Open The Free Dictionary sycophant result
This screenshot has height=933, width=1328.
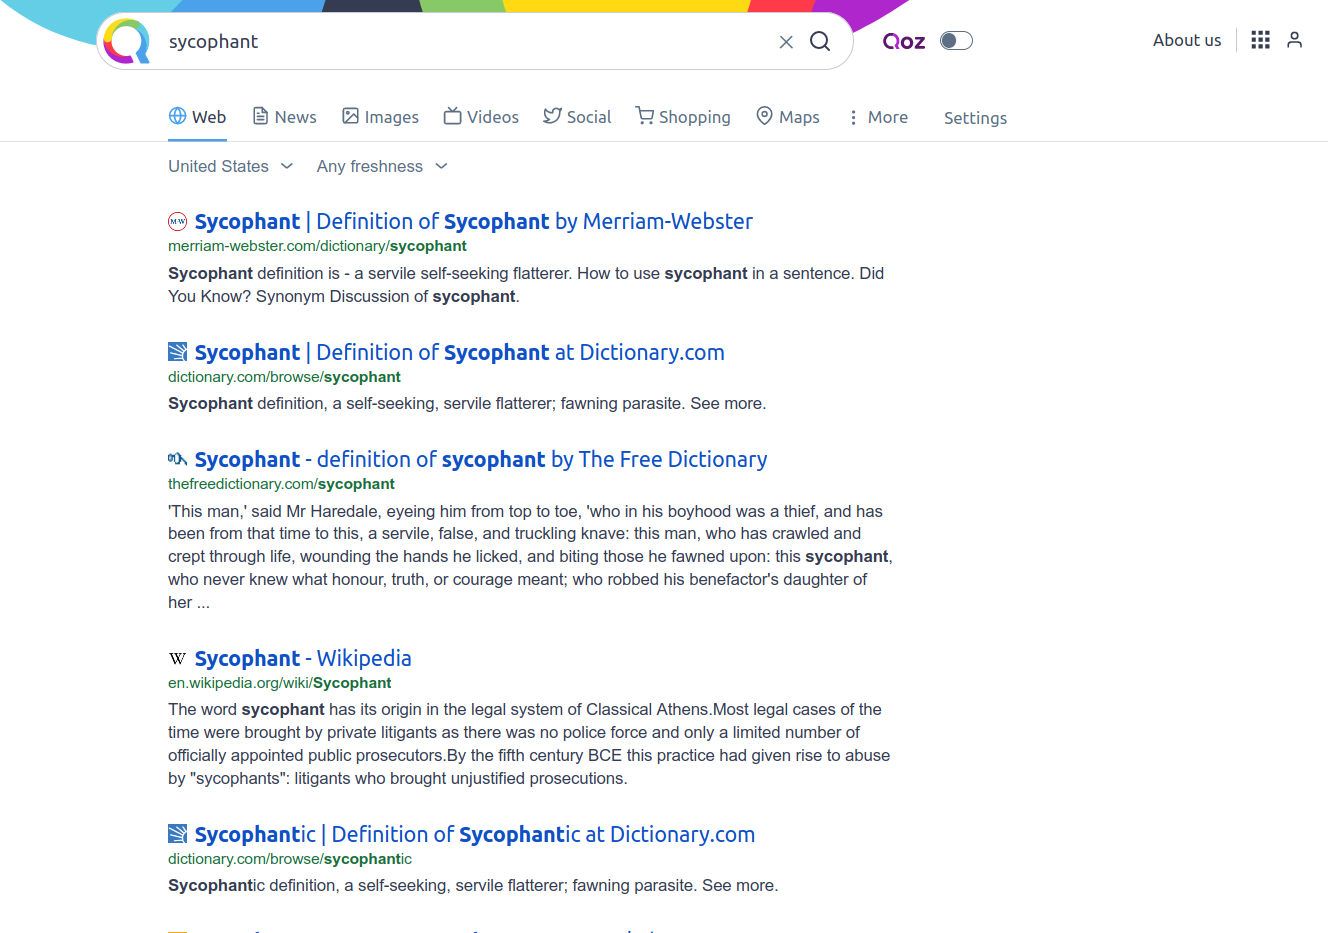(x=481, y=459)
